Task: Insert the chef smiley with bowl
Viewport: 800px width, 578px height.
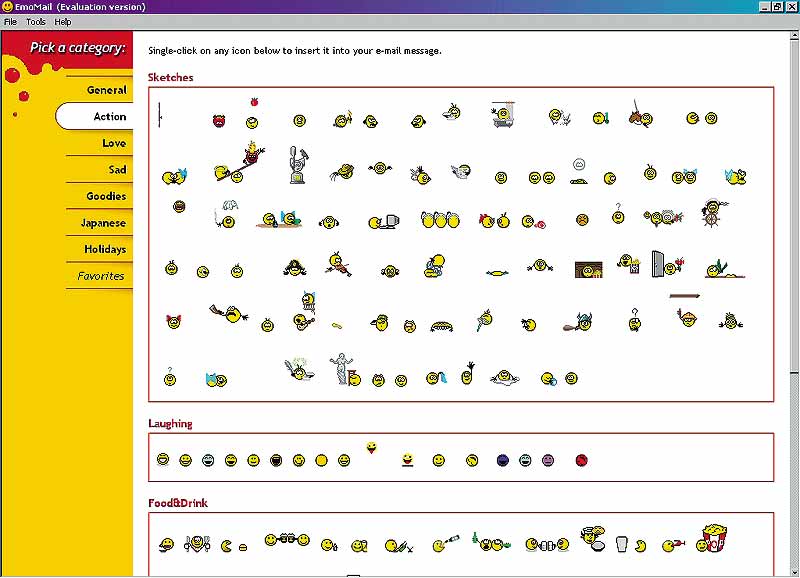Action: (592, 539)
